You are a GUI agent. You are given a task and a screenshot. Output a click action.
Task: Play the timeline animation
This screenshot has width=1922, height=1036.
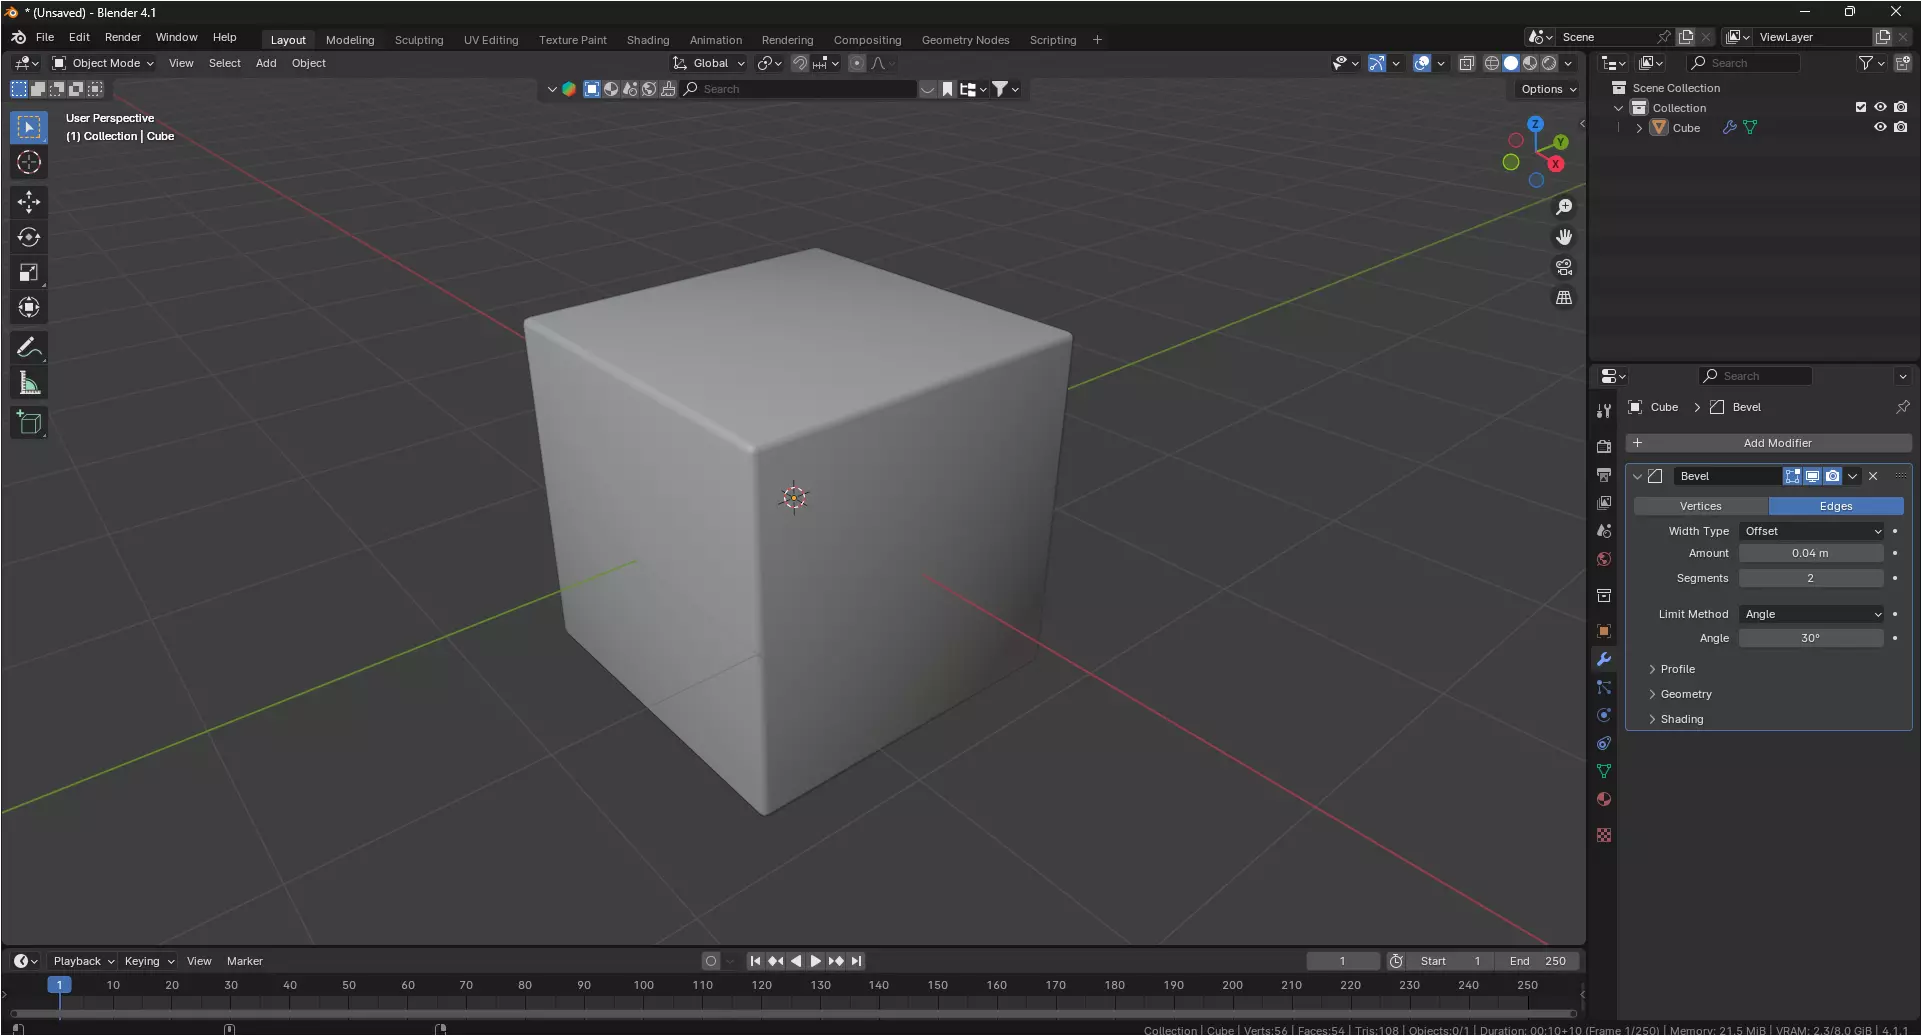tap(816, 961)
